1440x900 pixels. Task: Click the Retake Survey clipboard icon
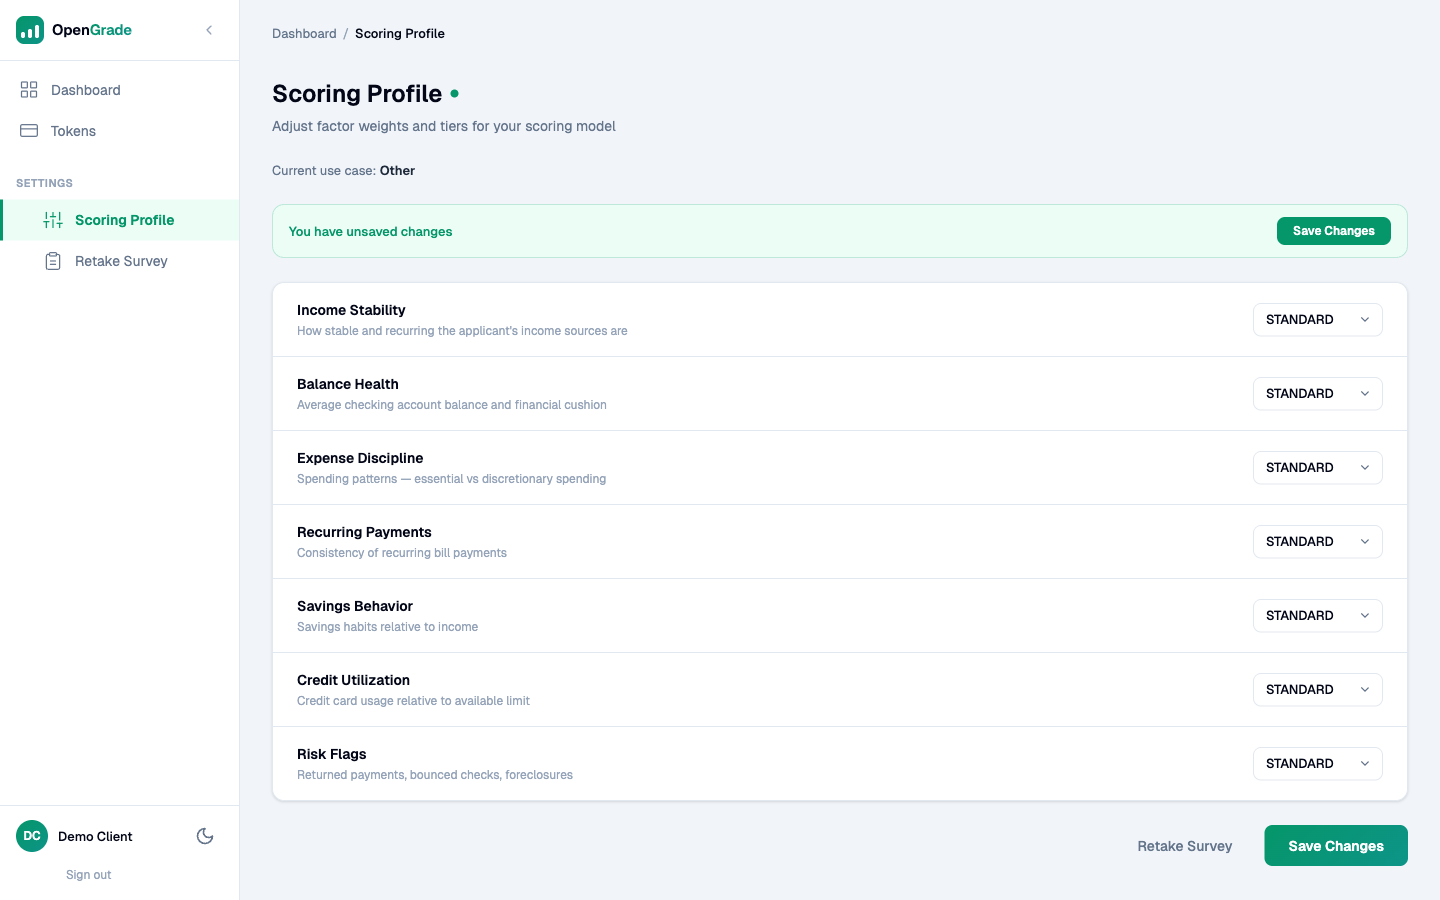(53, 260)
